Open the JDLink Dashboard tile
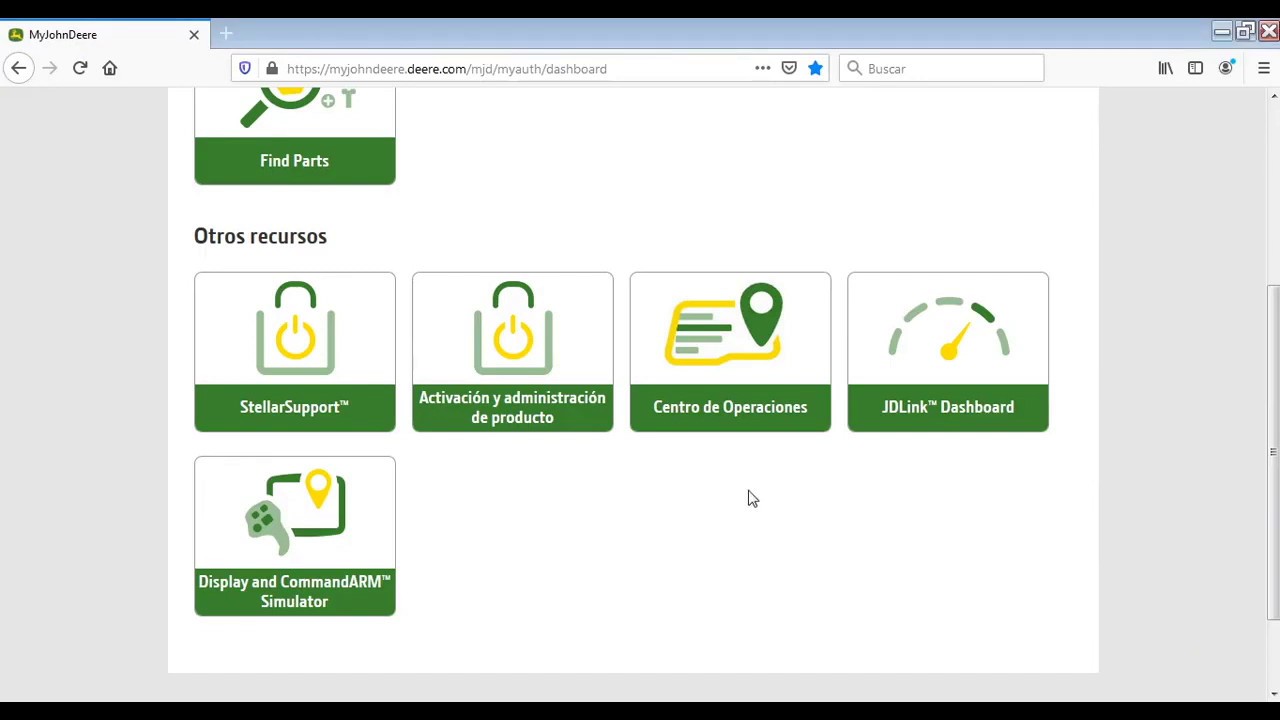The width and height of the screenshot is (1280, 720). pyautogui.click(x=948, y=352)
